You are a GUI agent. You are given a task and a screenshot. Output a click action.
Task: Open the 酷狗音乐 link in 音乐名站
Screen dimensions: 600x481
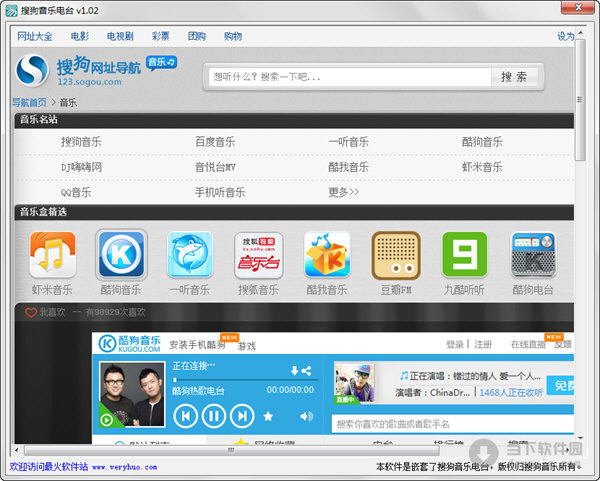click(482, 142)
